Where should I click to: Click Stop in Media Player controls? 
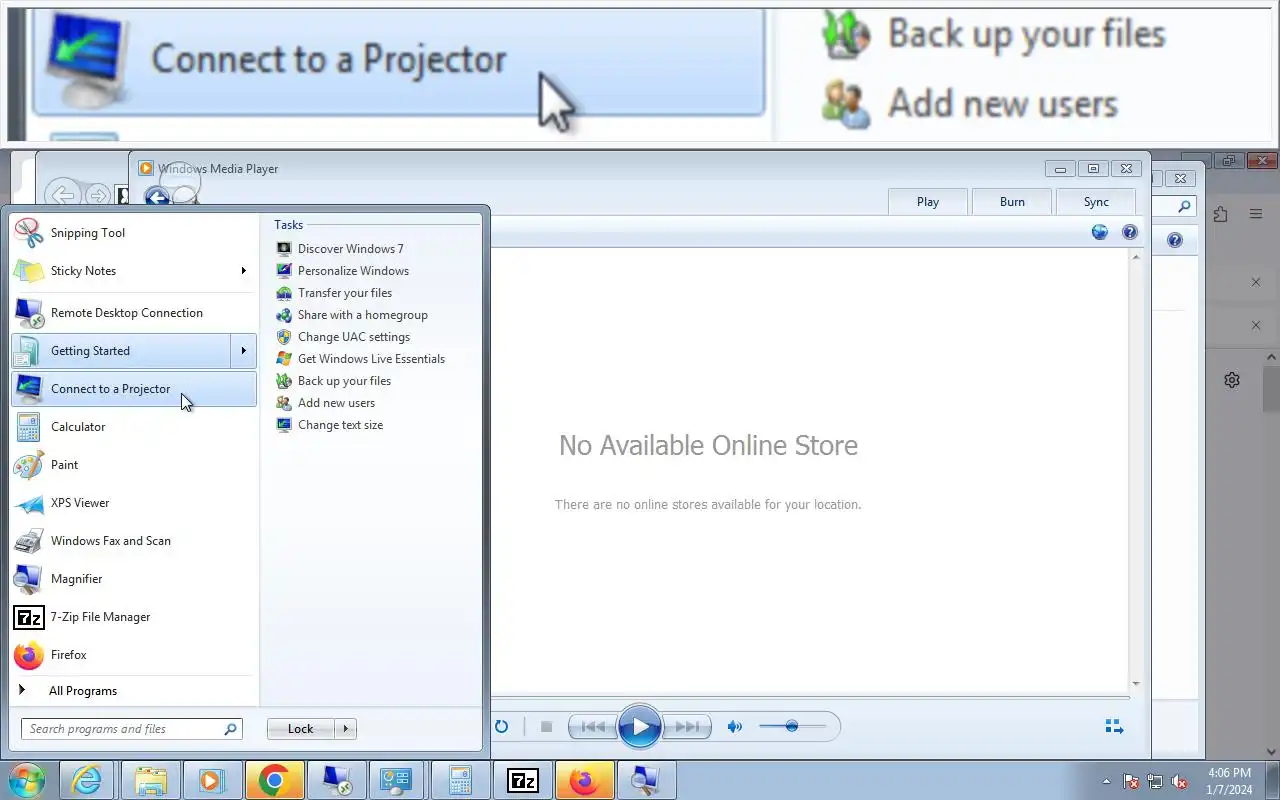tap(546, 726)
